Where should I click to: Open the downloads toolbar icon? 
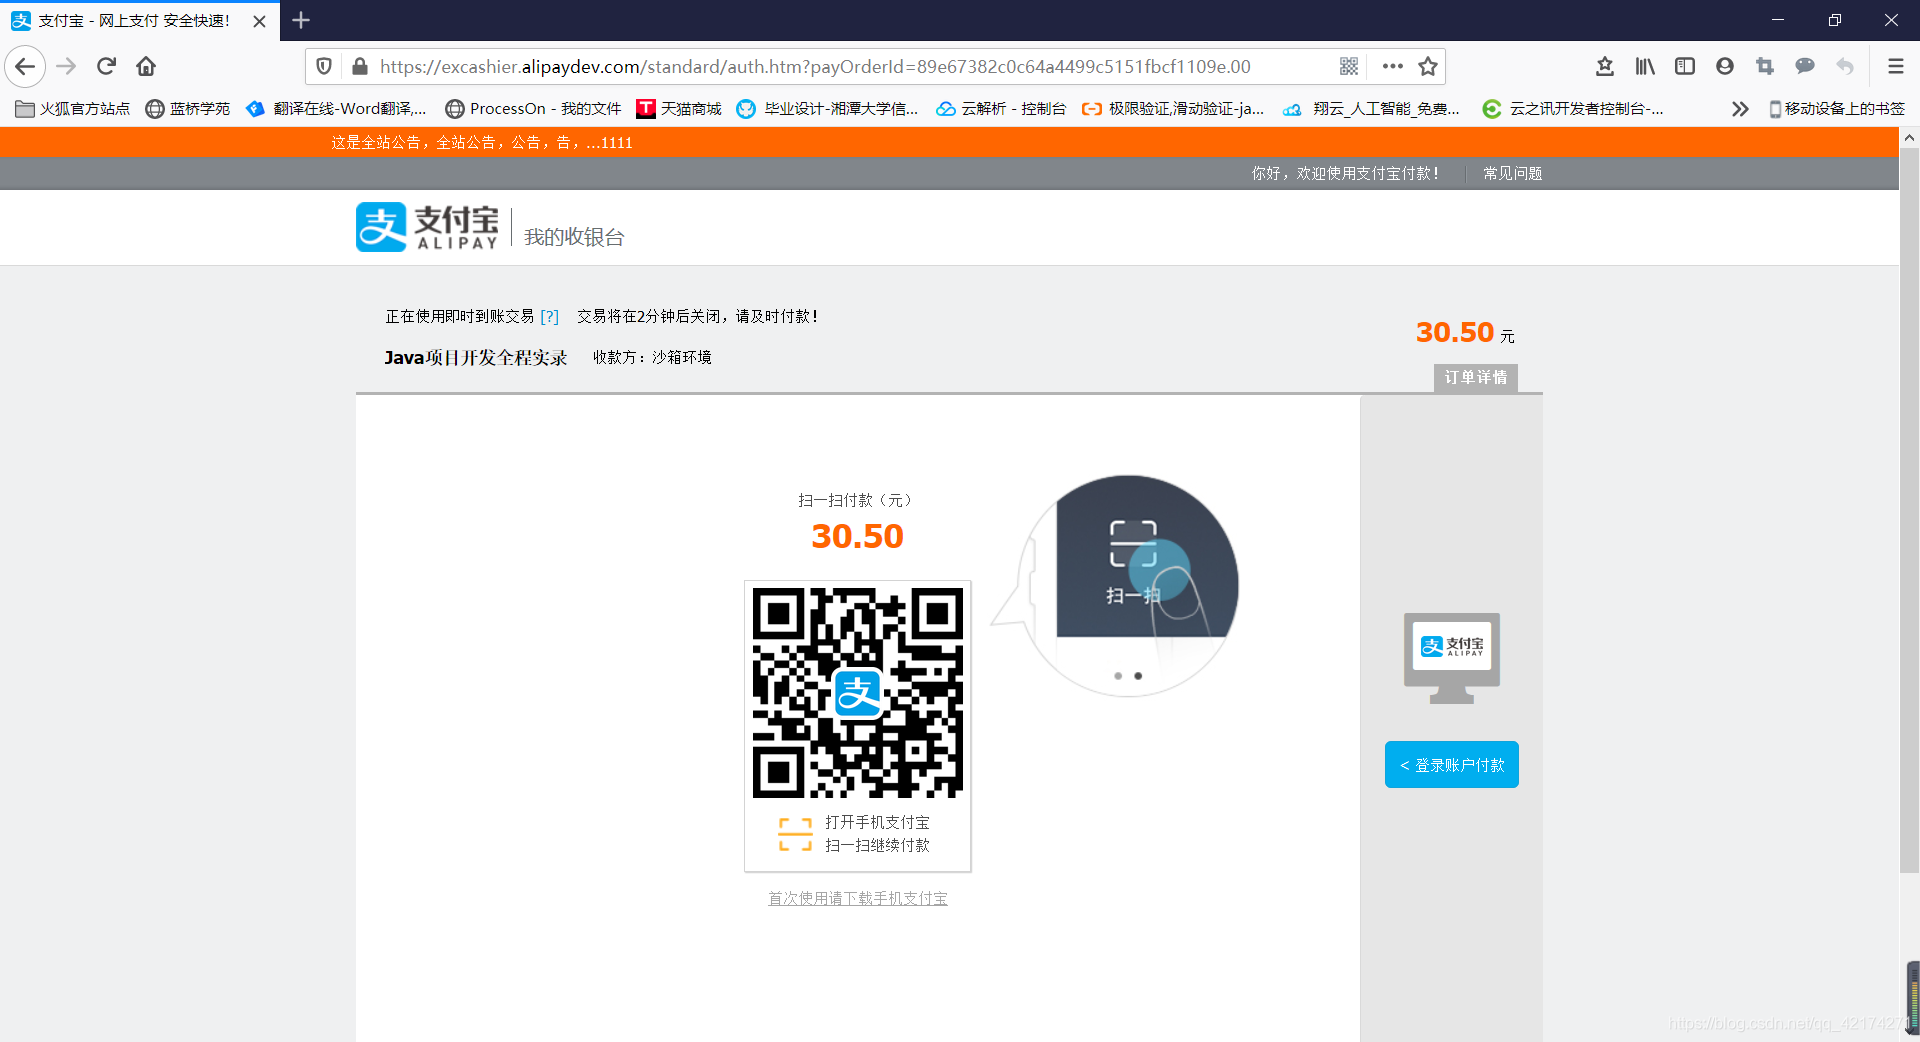[1605, 67]
